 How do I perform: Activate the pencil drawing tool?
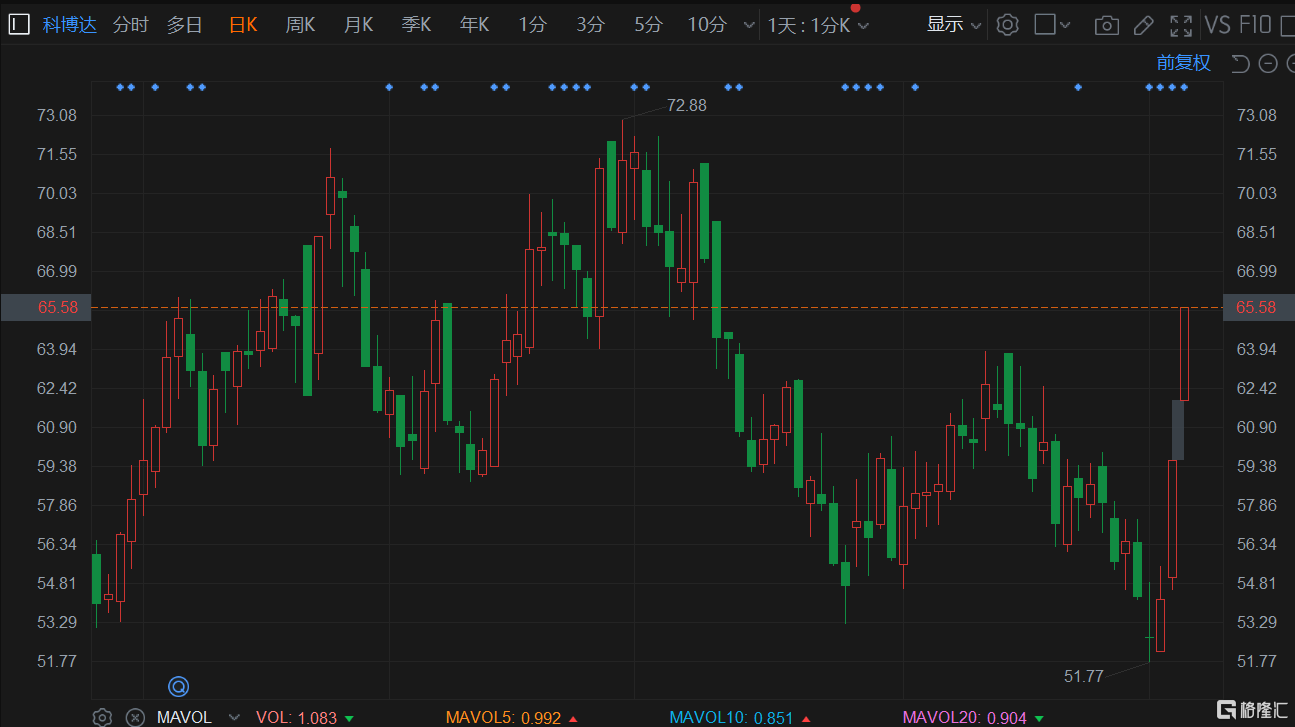(x=1144, y=25)
